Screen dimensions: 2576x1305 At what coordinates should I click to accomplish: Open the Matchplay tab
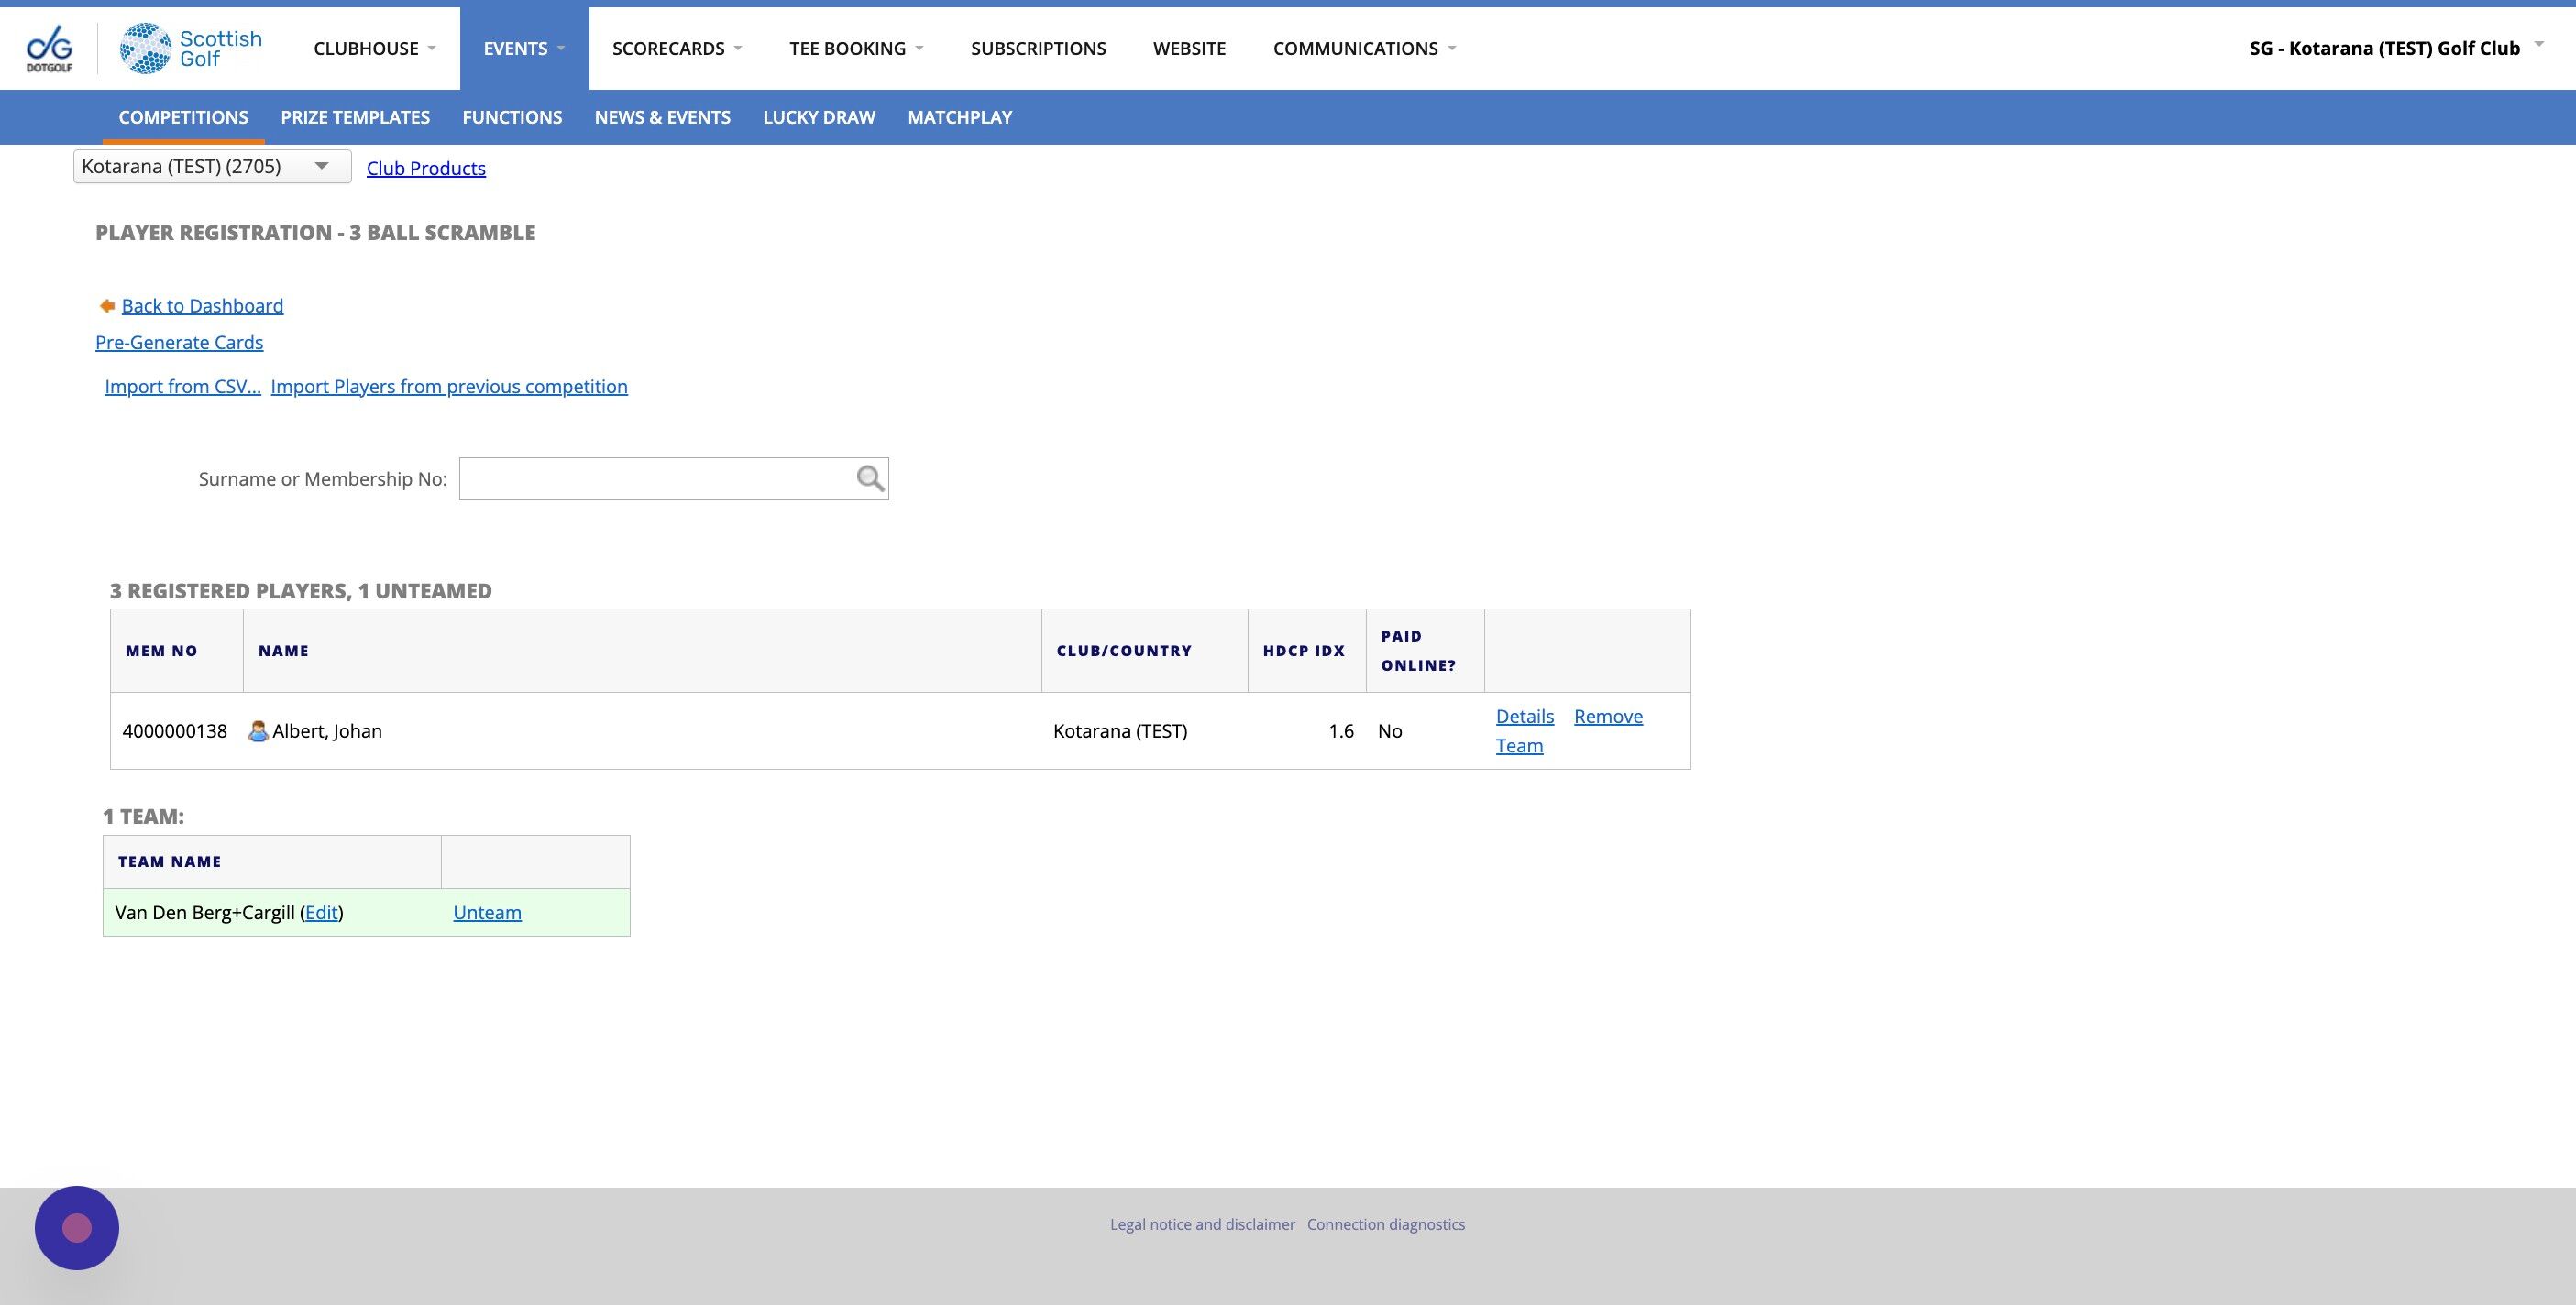(x=959, y=117)
